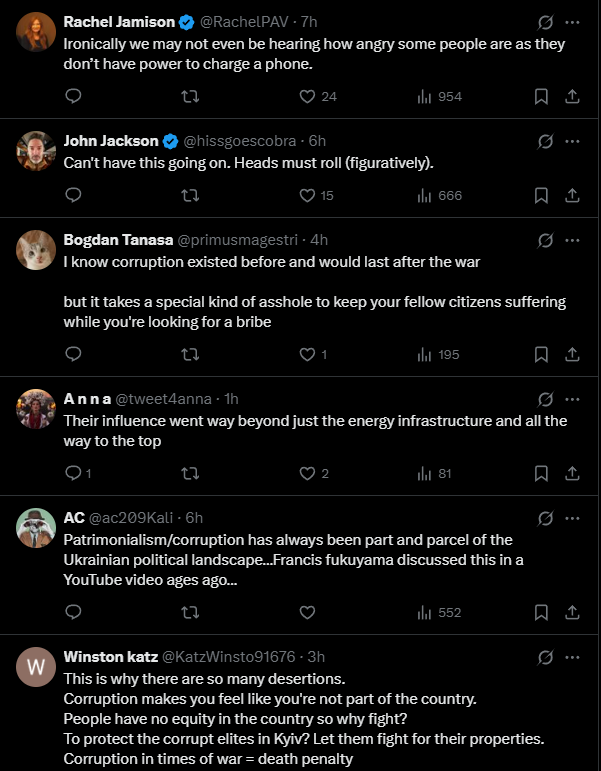The image size is (601, 771).
Task: Like AC's tweet about patrimonialism
Action: (308, 612)
